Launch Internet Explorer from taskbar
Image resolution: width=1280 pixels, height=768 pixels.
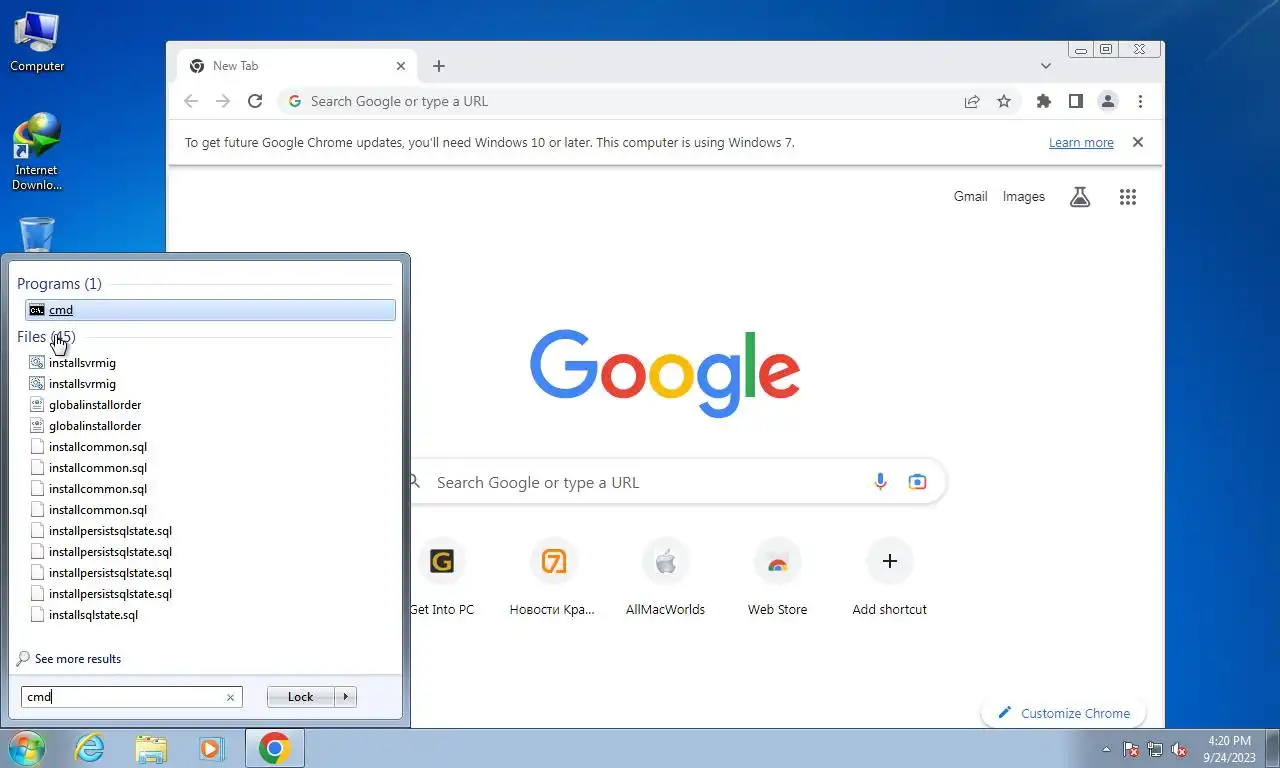90,748
